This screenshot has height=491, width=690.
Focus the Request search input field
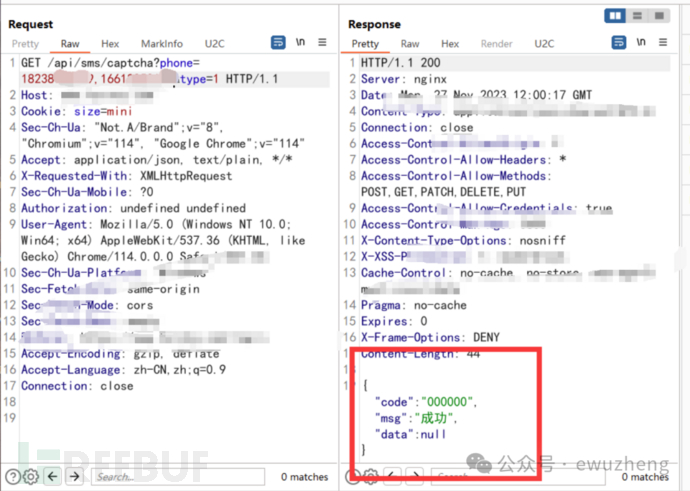coord(178,476)
